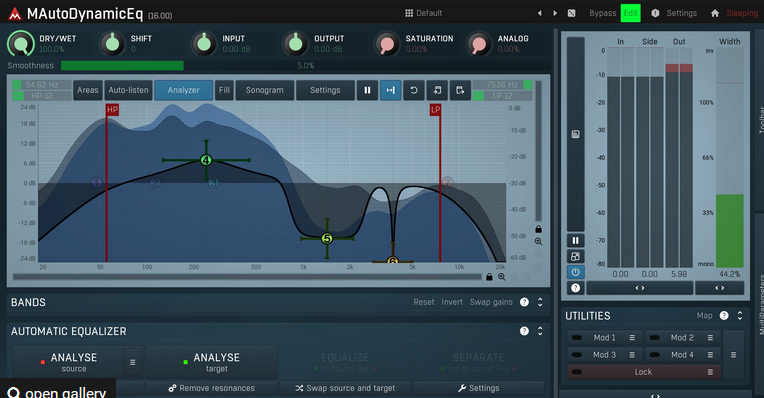Expand the Bands section

pyautogui.click(x=540, y=303)
